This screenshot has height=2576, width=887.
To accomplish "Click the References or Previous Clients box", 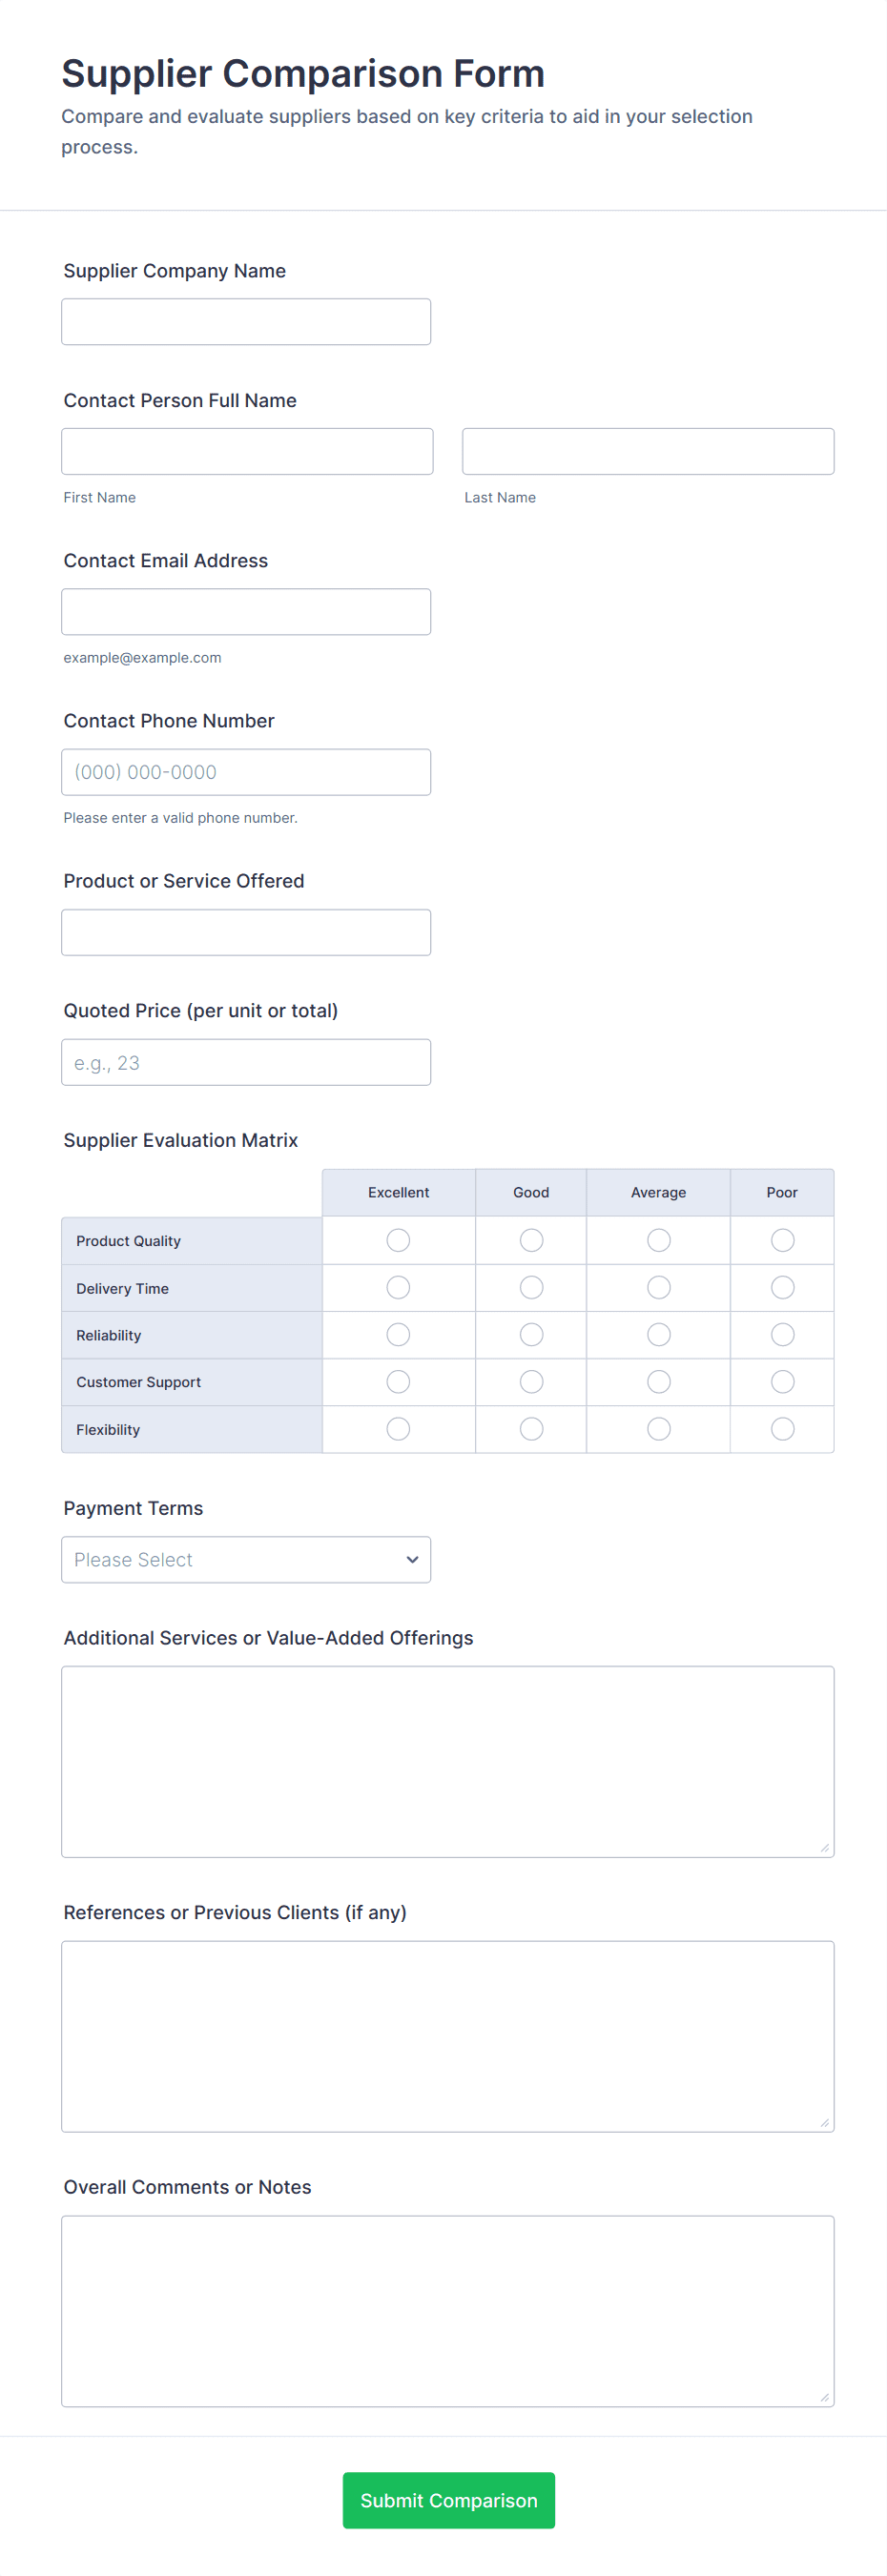I will point(447,2036).
